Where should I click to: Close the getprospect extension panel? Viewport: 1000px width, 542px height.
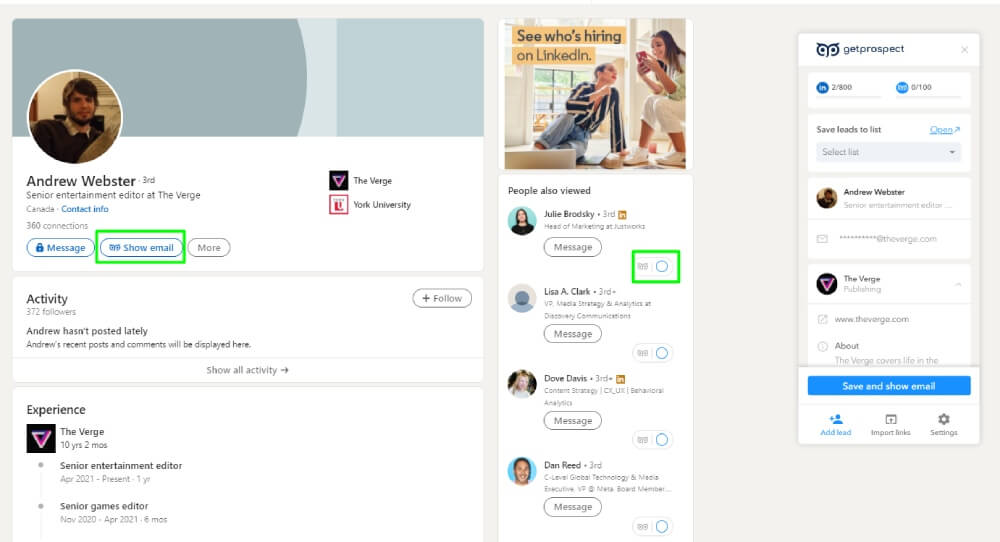964,50
